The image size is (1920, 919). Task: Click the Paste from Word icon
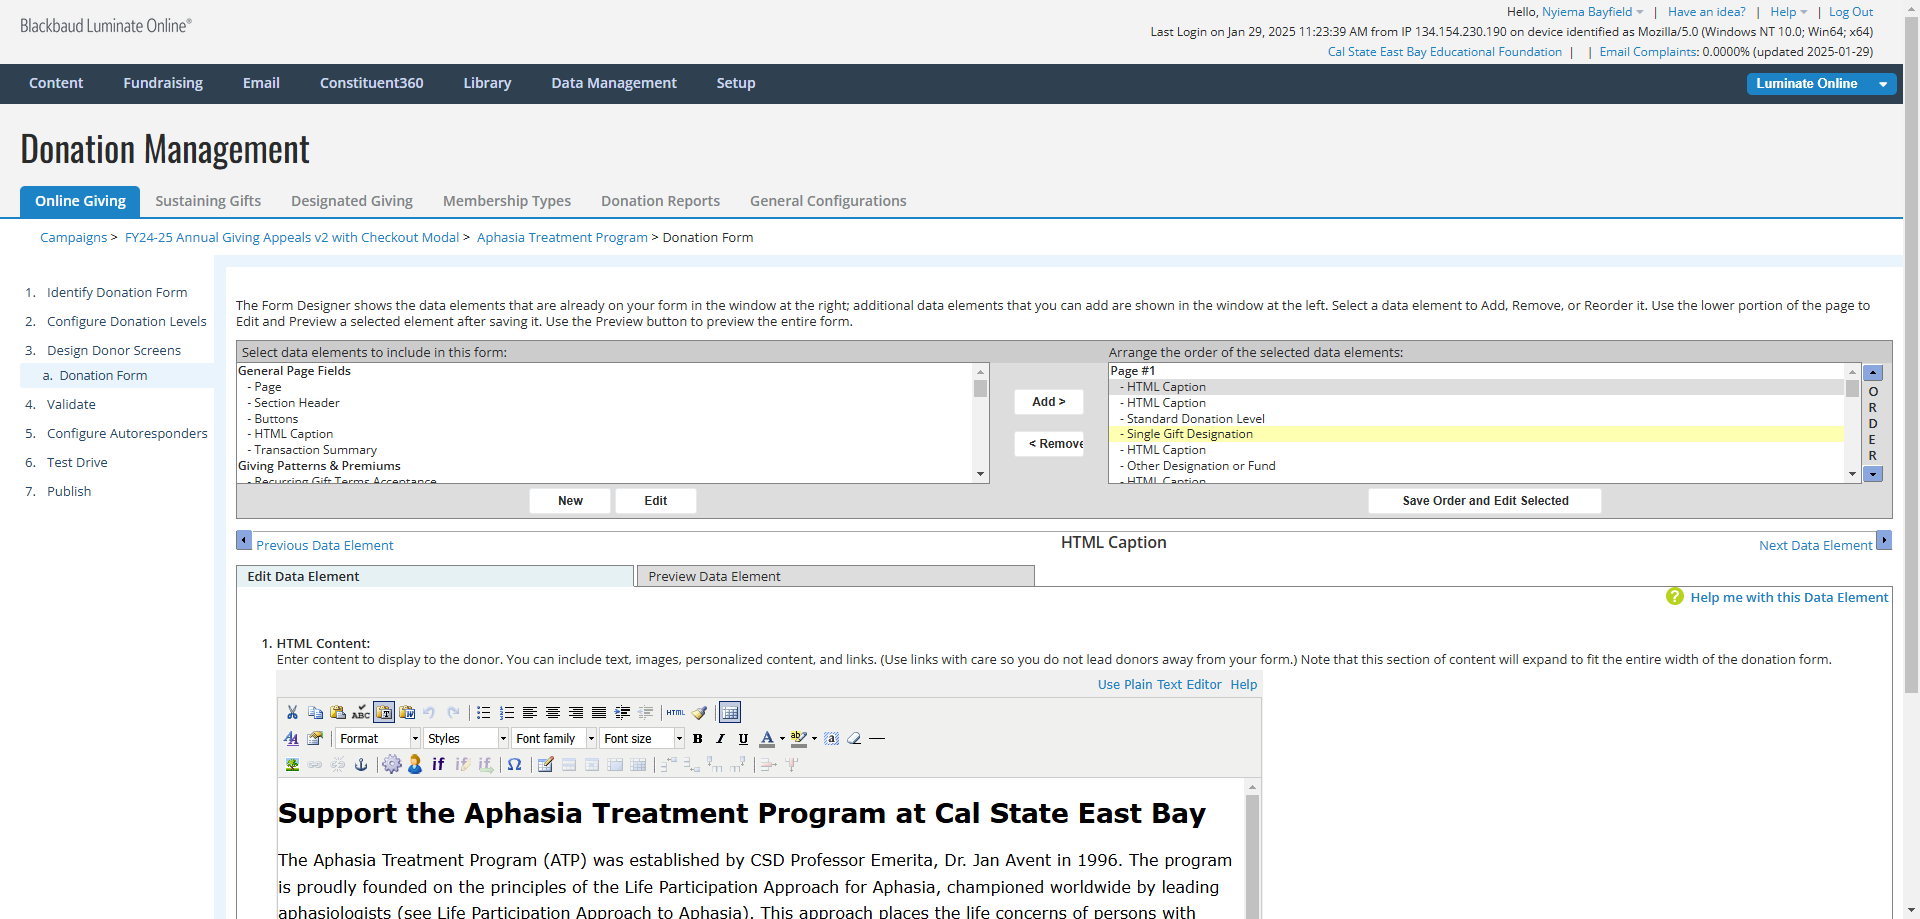point(407,712)
